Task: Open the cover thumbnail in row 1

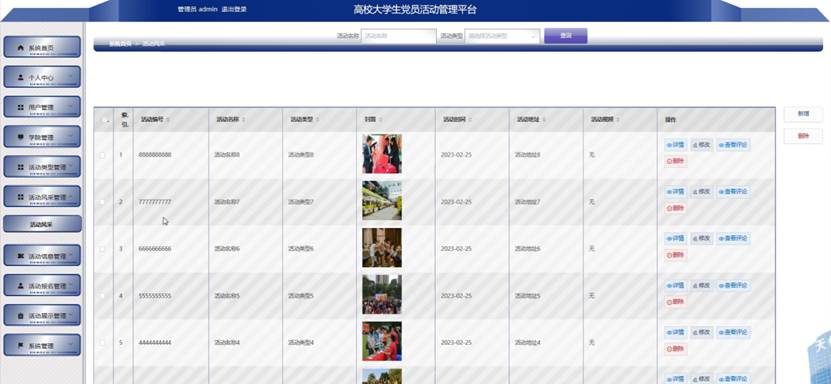Action: (x=382, y=154)
